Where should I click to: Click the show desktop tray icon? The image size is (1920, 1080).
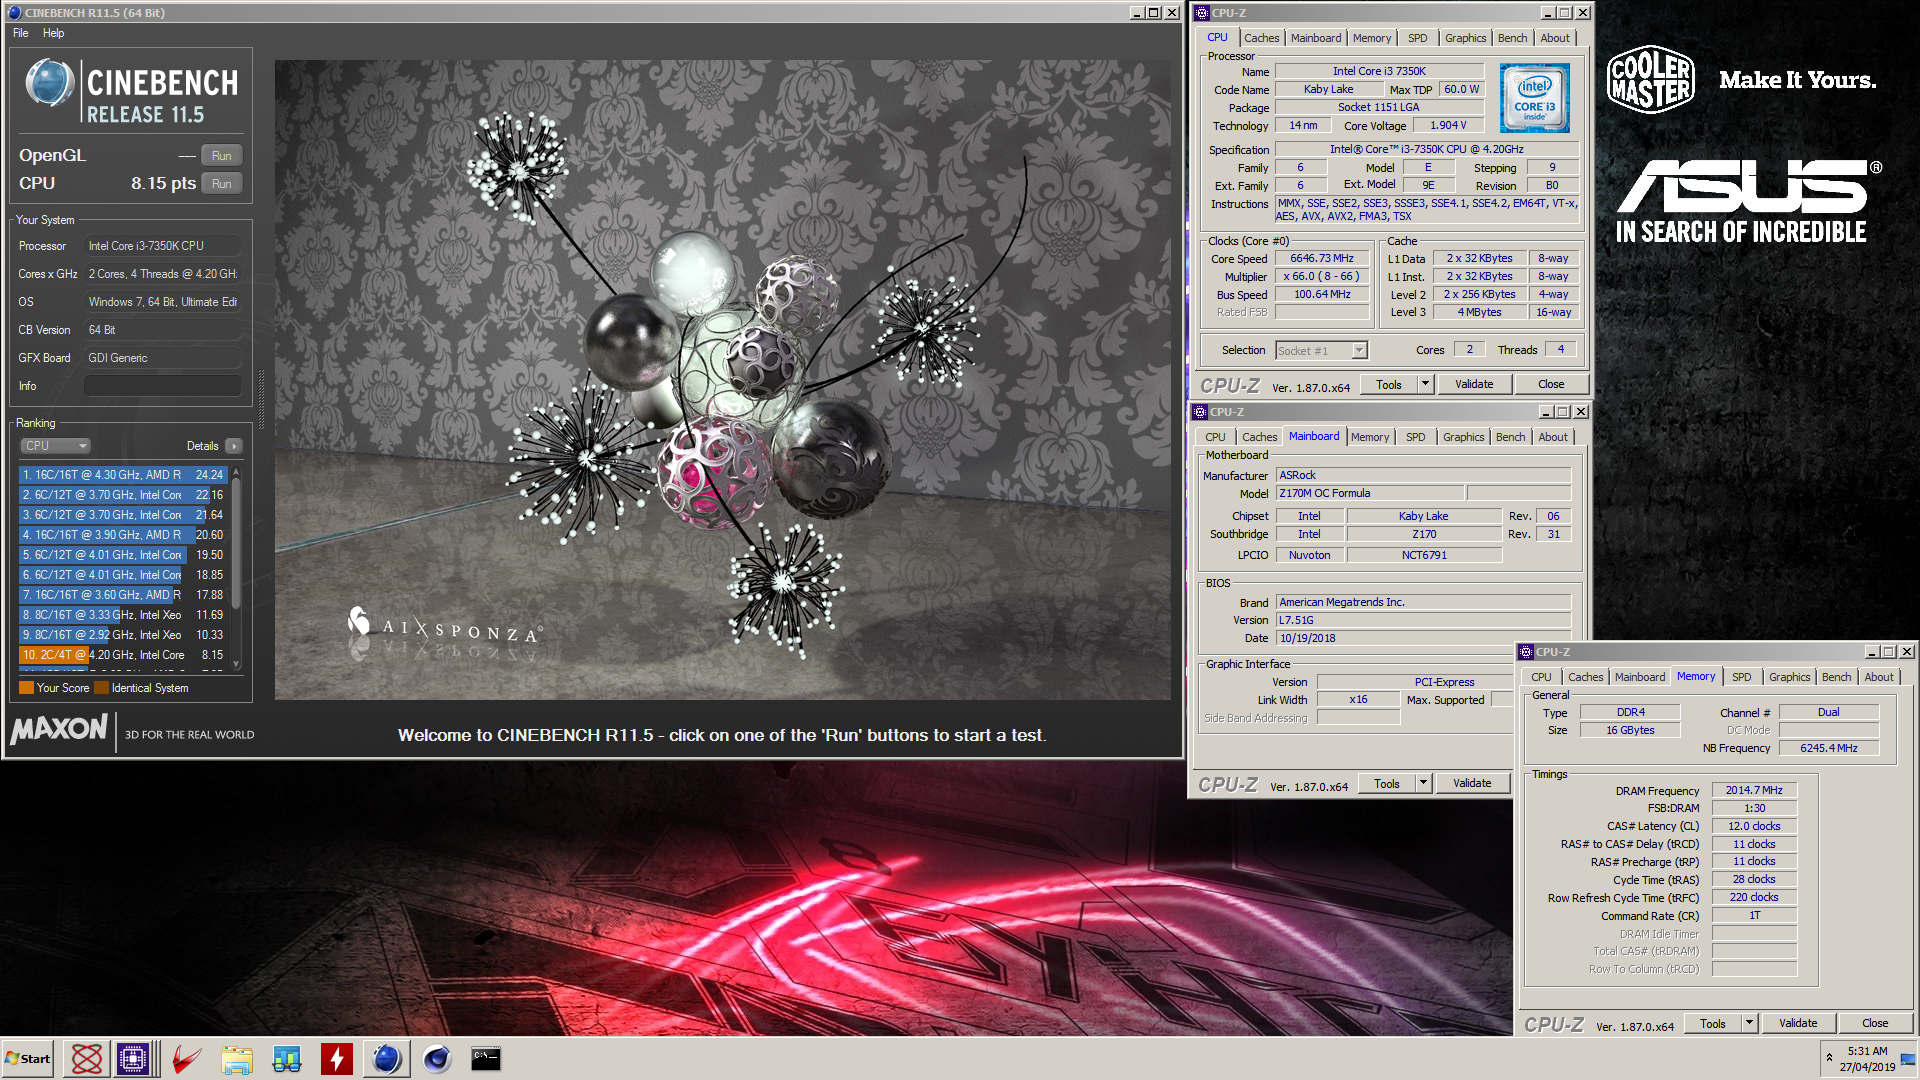(1909, 1059)
